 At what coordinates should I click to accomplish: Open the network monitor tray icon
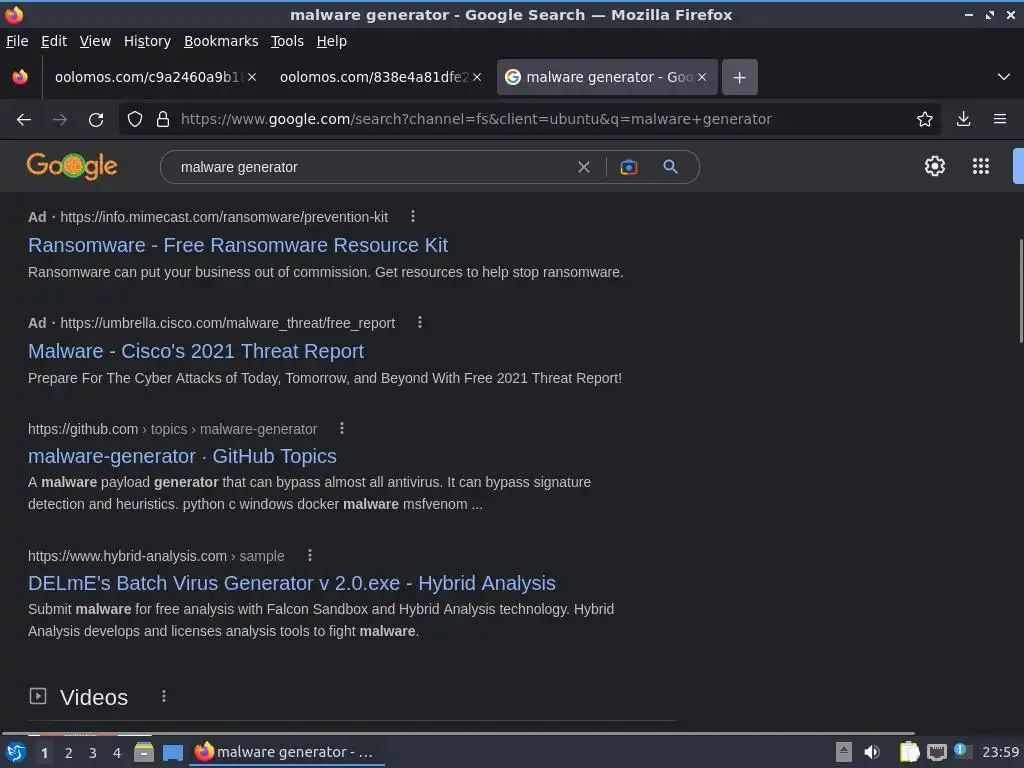pyautogui.click(x=937, y=752)
